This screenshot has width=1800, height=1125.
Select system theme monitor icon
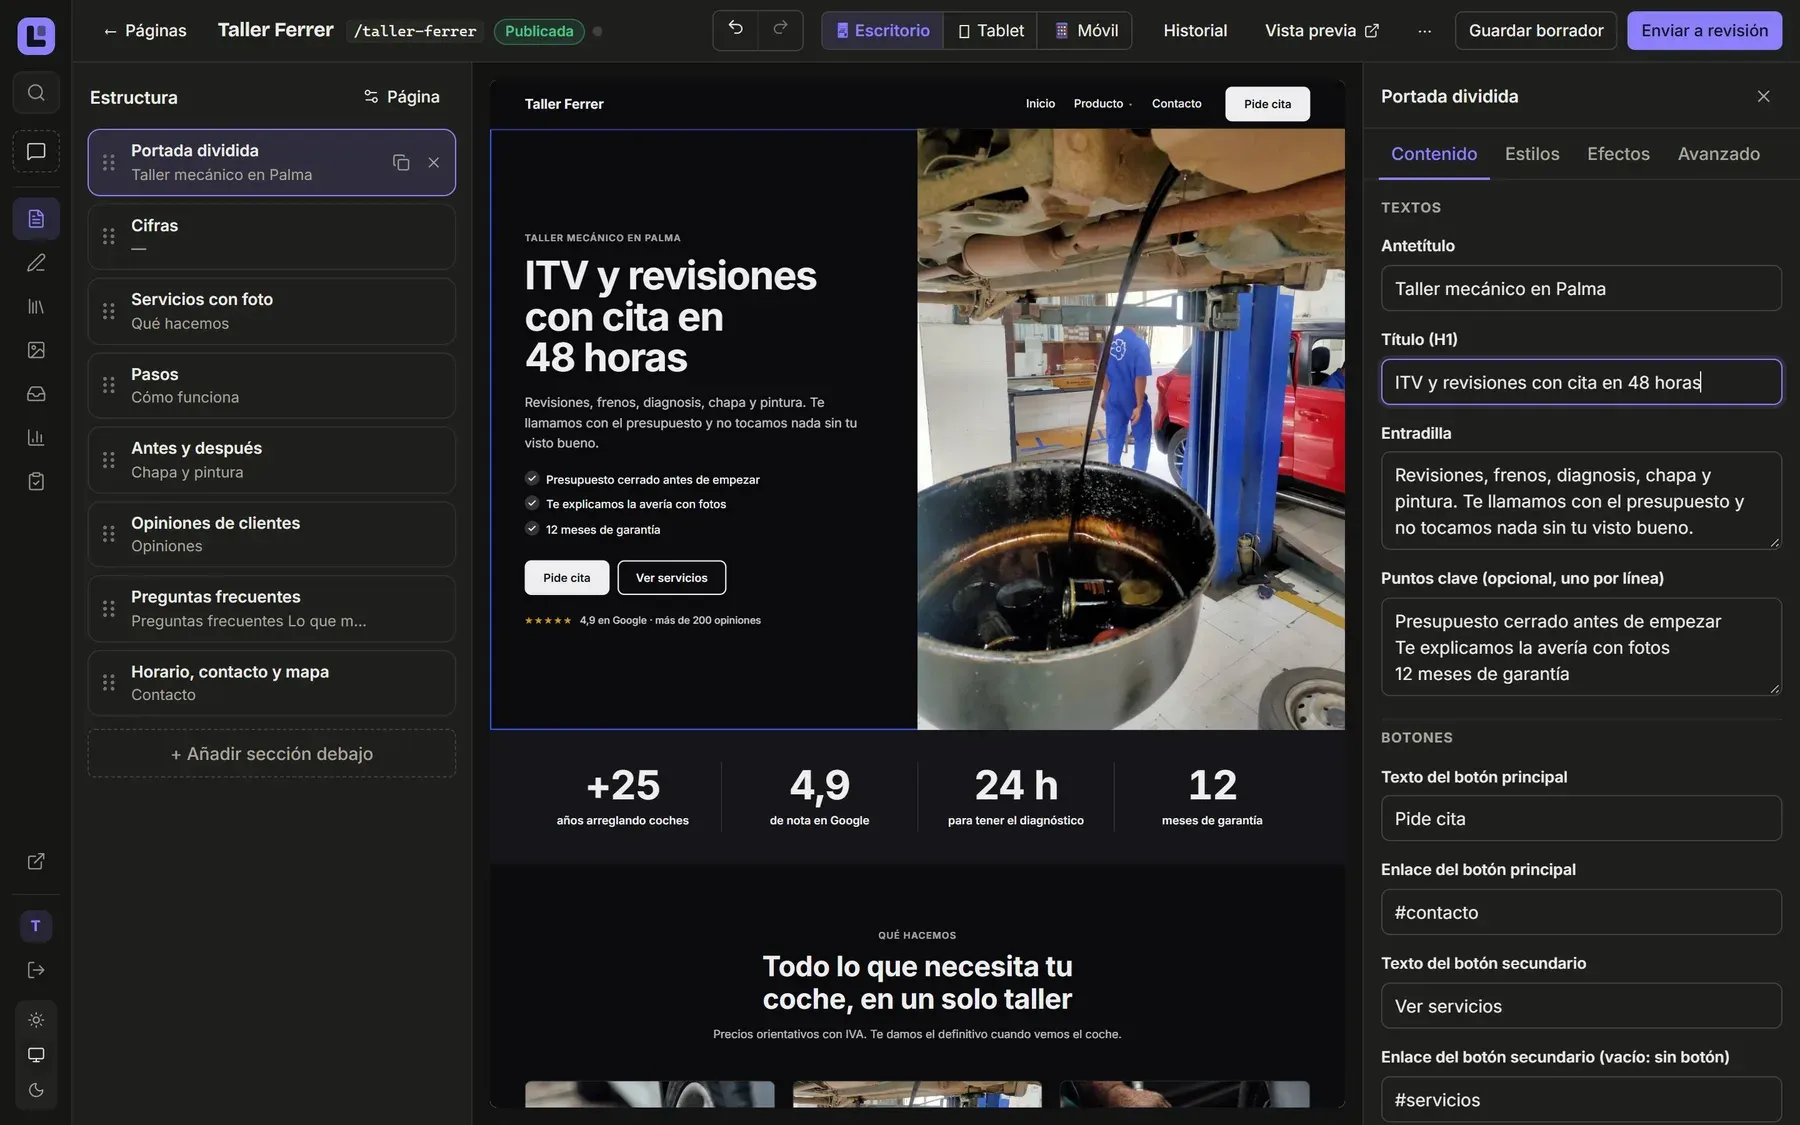tap(36, 1055)
